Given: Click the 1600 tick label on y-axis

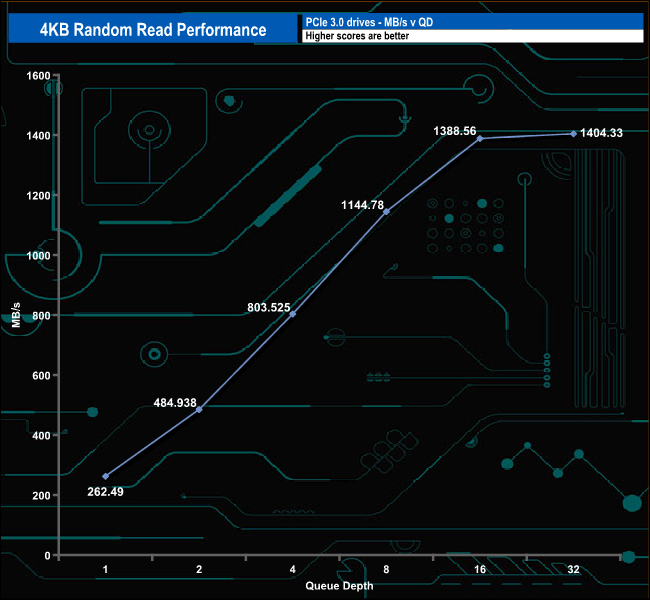Looking at the screenshot, I should [38, 75].
